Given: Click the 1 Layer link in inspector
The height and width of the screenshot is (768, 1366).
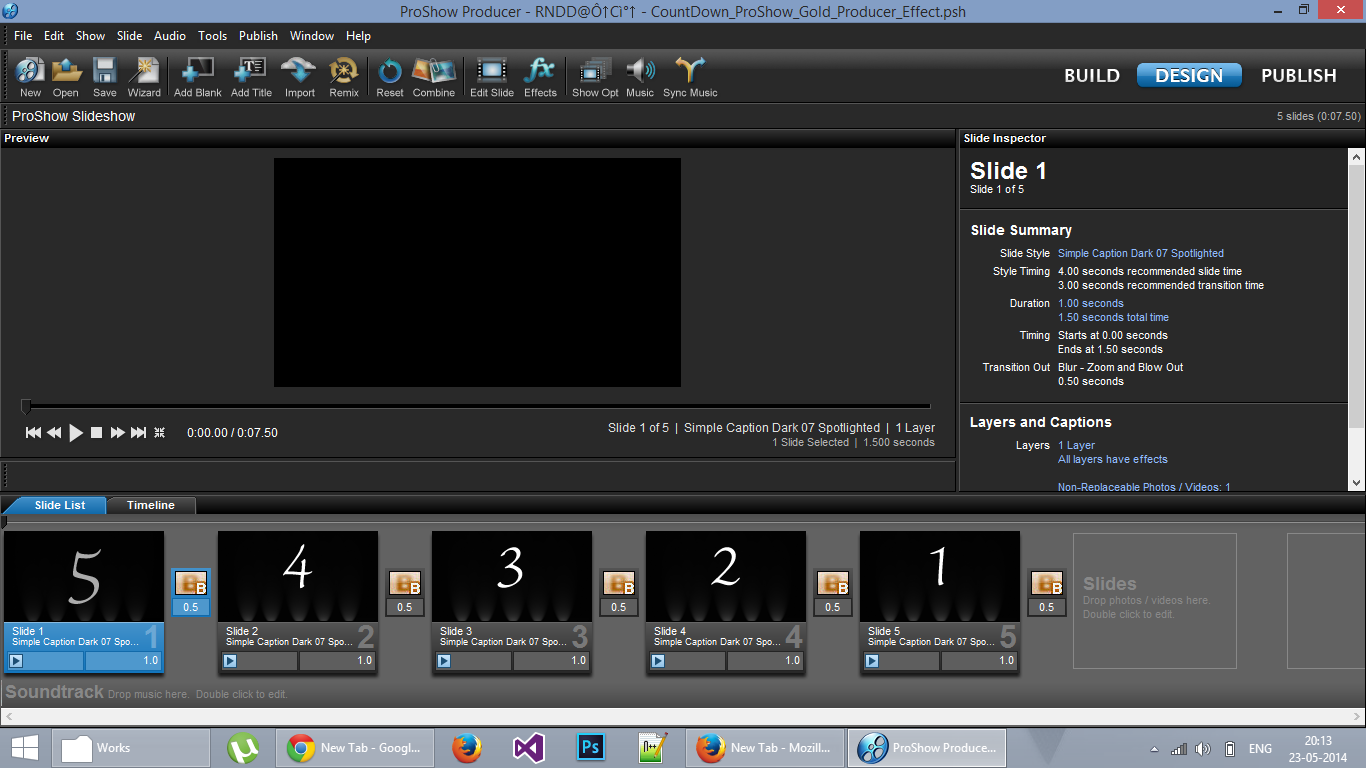Looking at the screenshot, I should (x=1076, y=445).
